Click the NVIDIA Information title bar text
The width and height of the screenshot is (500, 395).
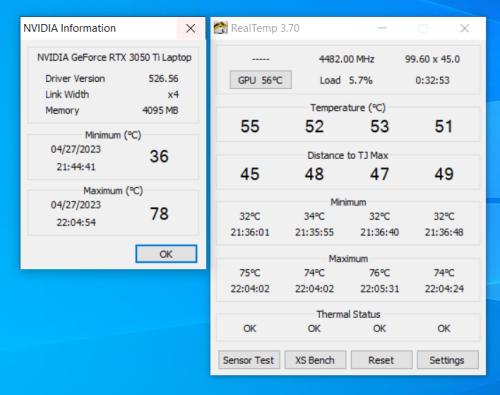tap(70, 28)
